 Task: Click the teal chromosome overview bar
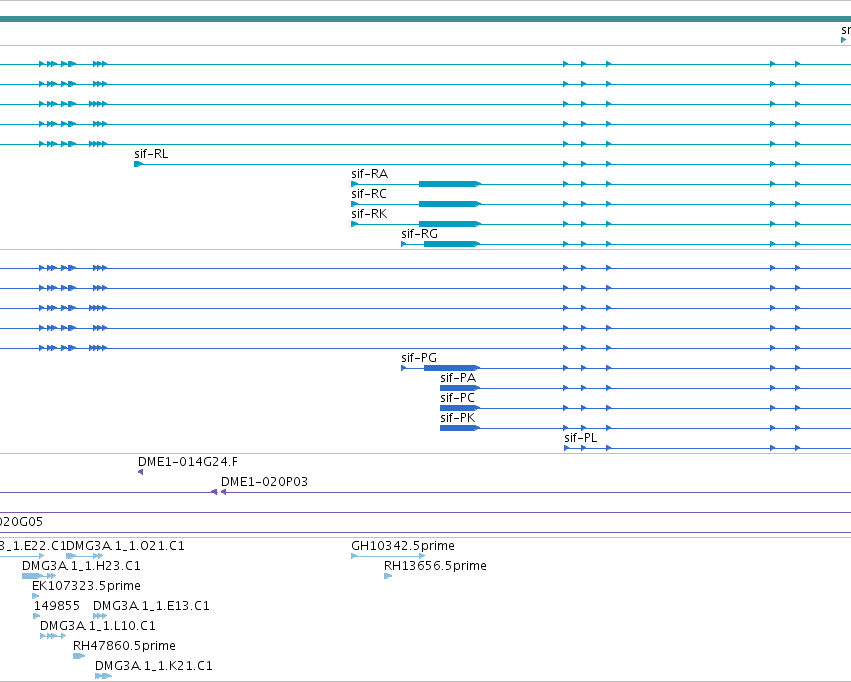(x=426, y=19)
